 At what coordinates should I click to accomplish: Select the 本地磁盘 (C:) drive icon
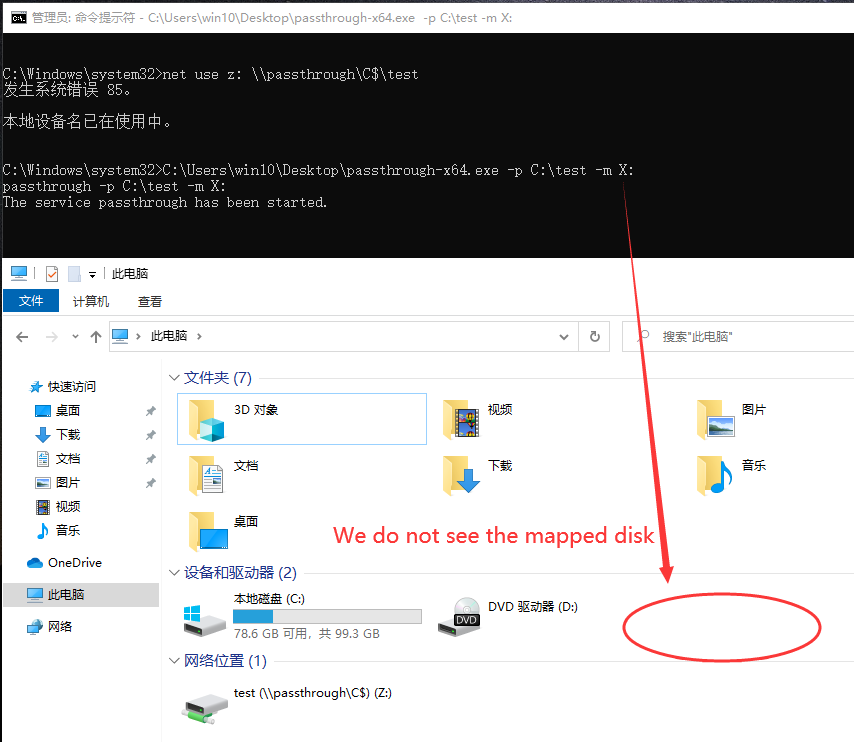point(204,621)
